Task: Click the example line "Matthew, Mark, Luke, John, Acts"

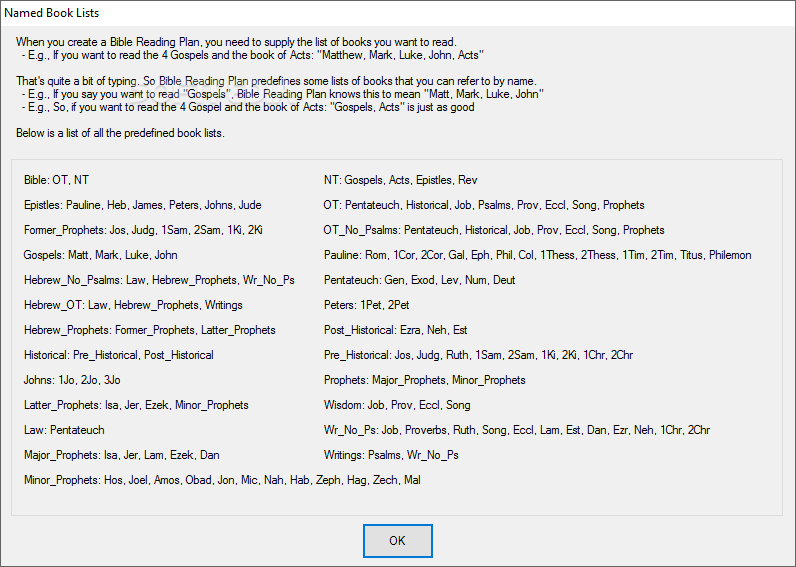Action: (x=253, y=55)
